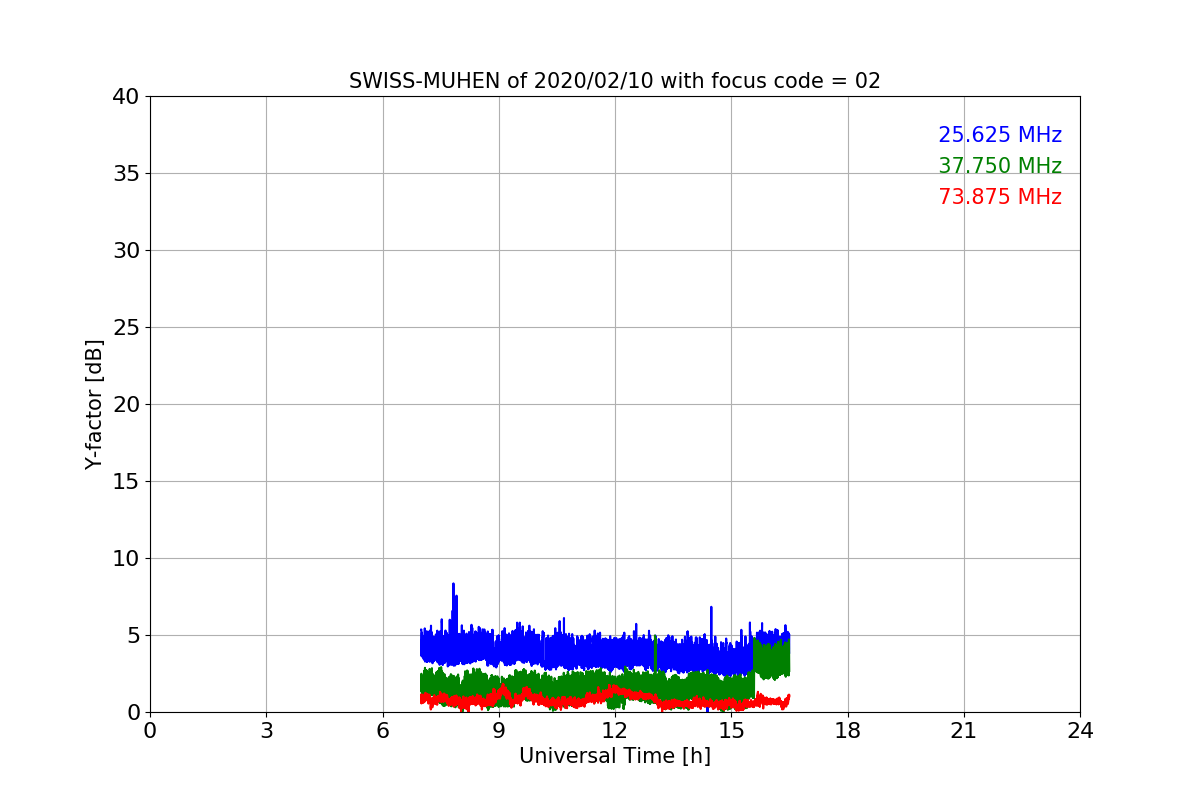Click the x-axis tick label 12
Image resolution: width=1200 pixels, height=800 pixels.
pos(615,731)
